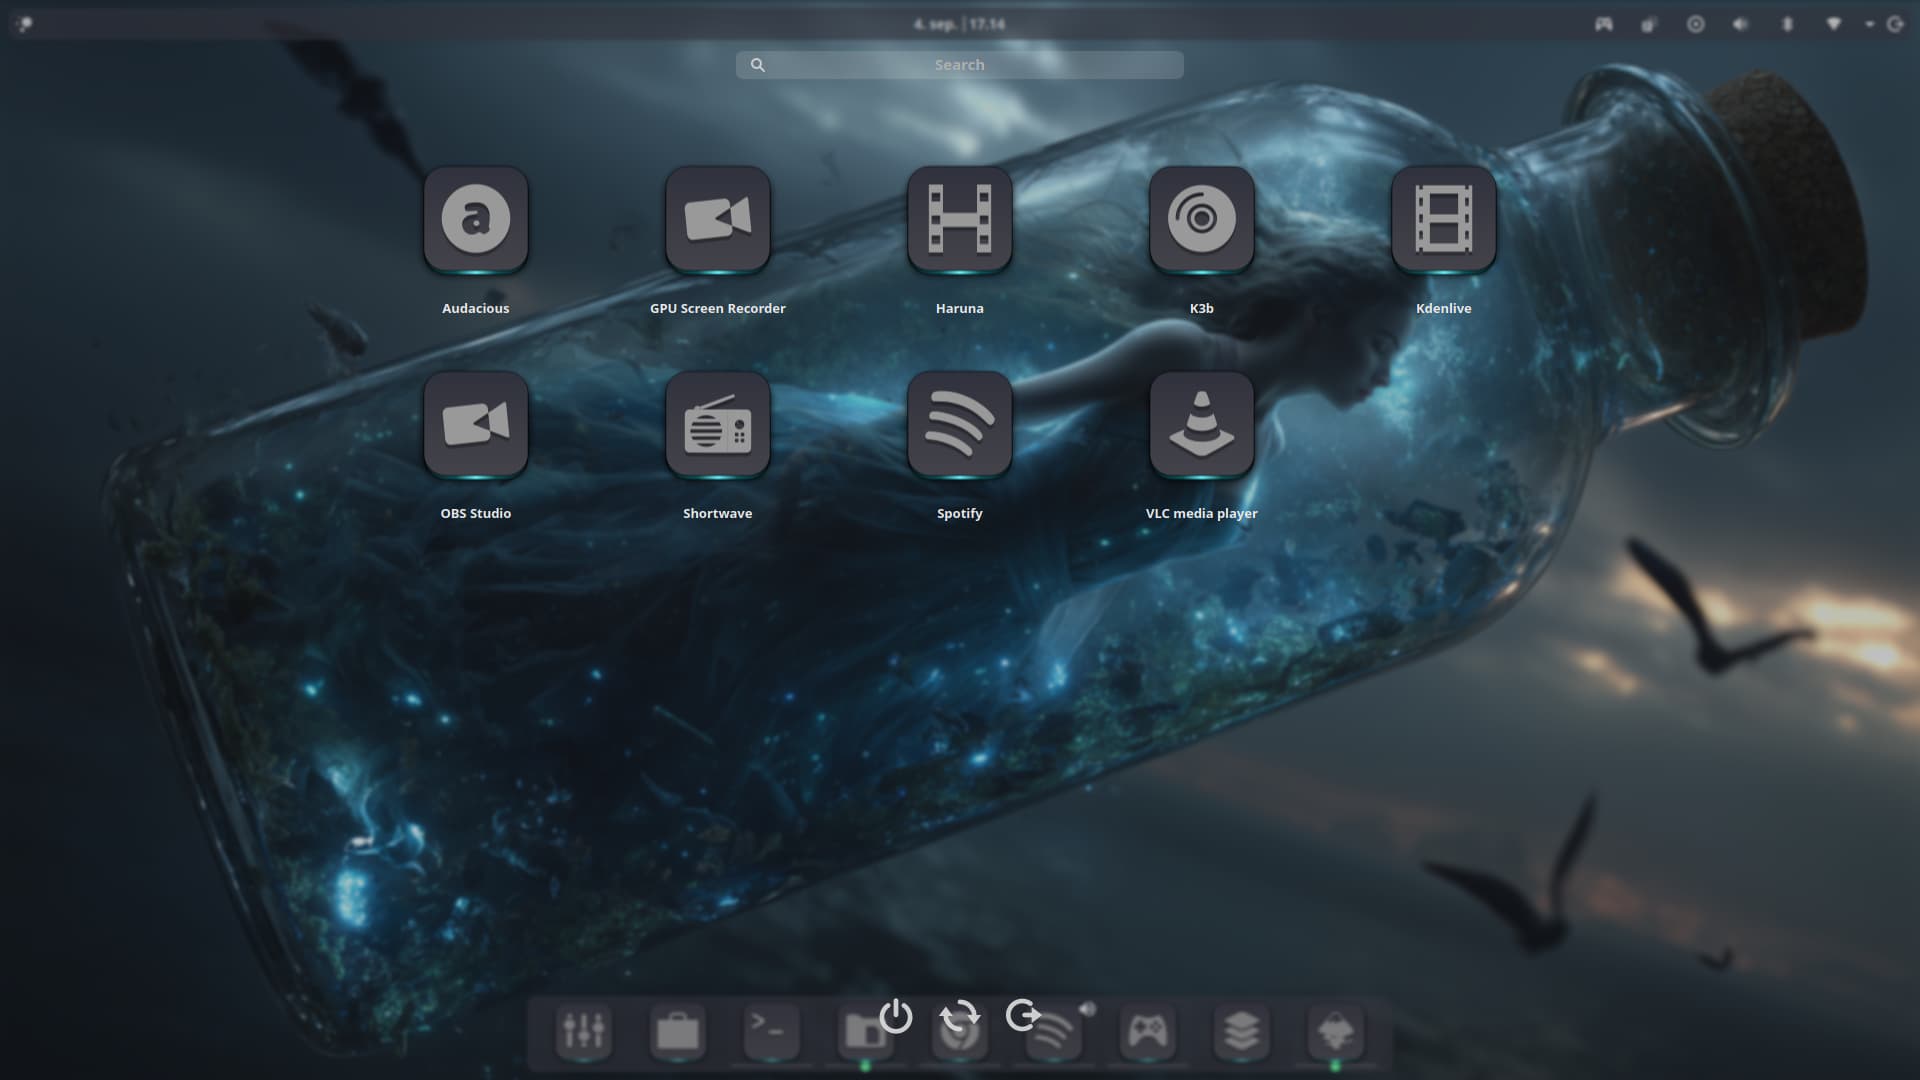This screenshot has width=1920, height=1080.
Task: Launch Shortwave radio app
Action: (718, 424)
